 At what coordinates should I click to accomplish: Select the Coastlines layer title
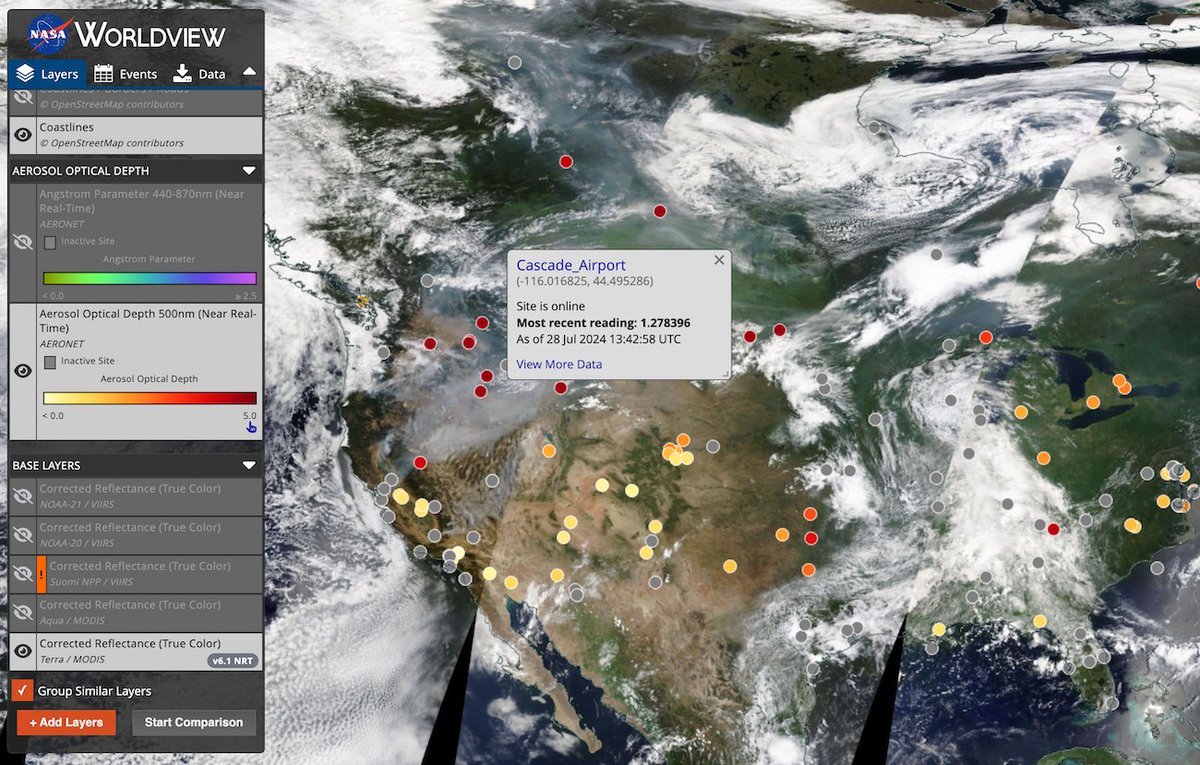(x=66, y=127)
